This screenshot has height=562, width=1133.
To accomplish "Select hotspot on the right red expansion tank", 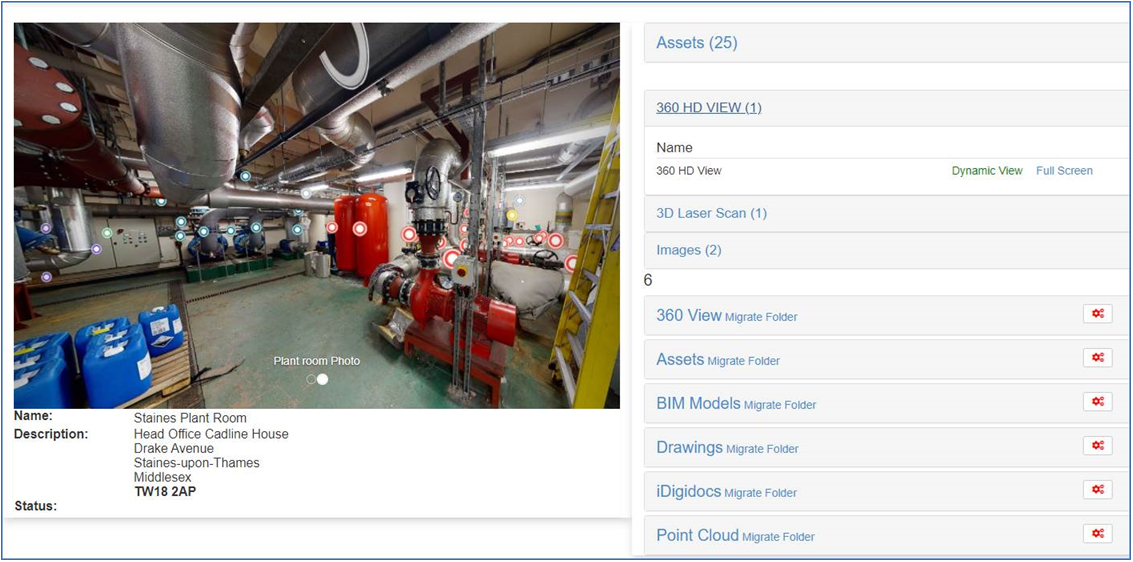I will (x=359, y=229).
